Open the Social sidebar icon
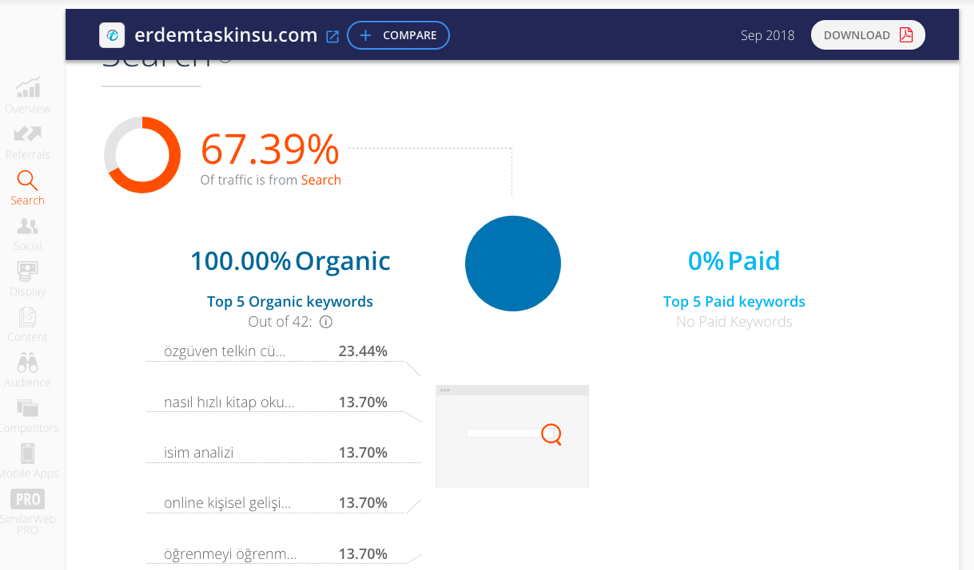Viewport: 974px width, 570px height. [28, 227]
